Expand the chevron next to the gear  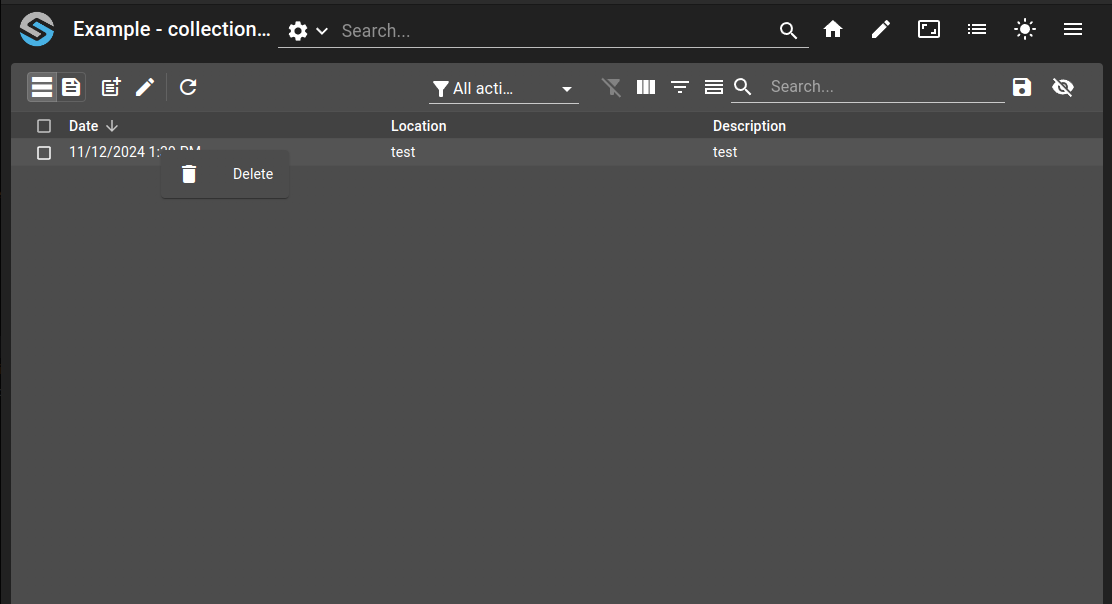321,31
